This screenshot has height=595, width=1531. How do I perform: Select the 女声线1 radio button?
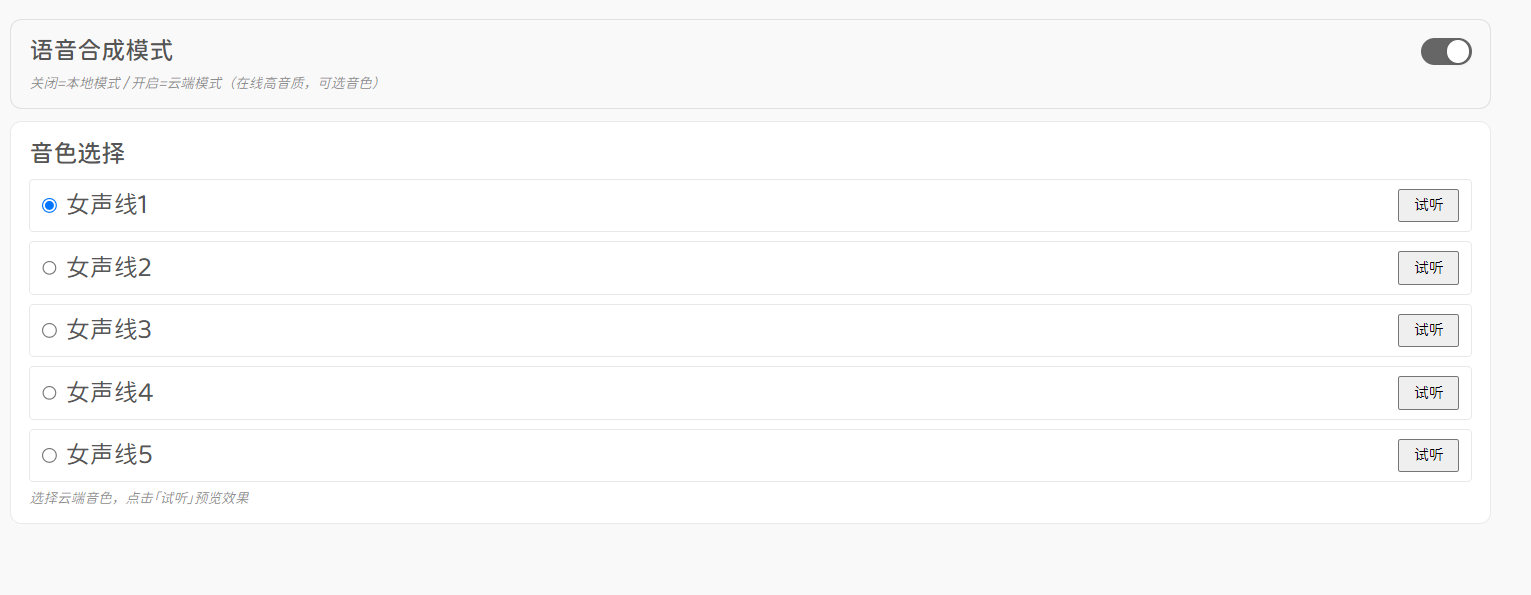point(49,205)
